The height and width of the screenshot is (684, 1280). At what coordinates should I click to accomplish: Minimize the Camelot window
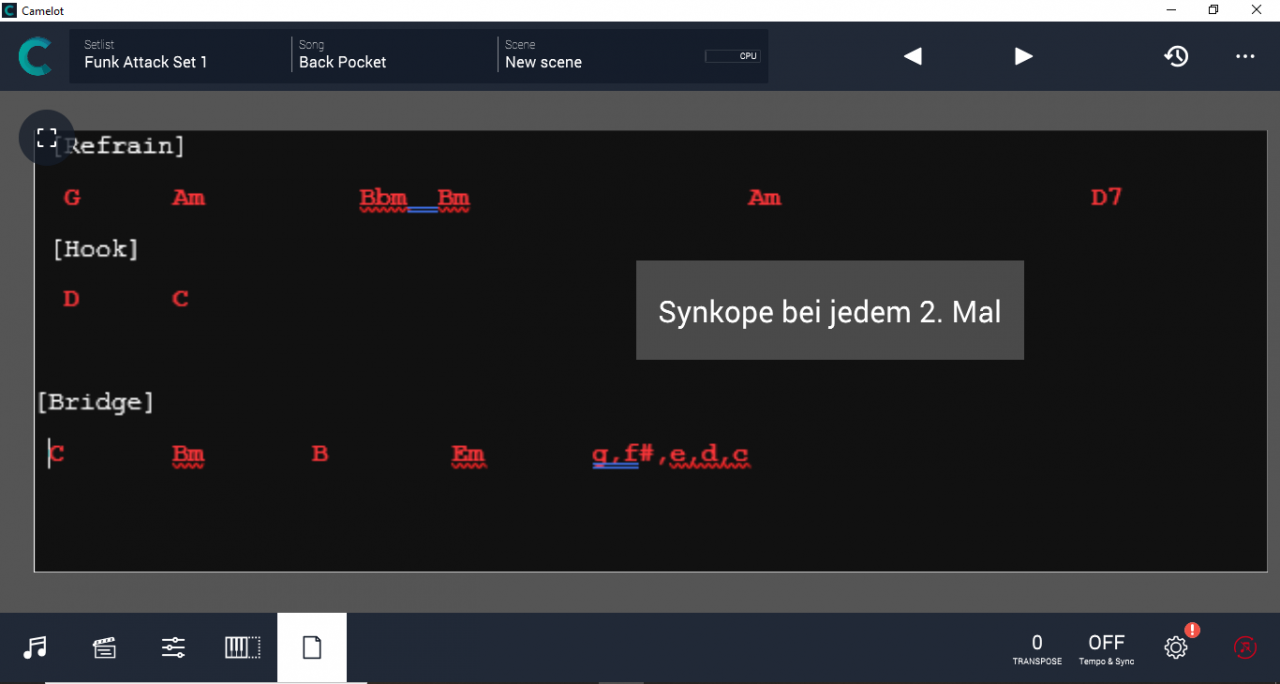[x=1170, y=9]
